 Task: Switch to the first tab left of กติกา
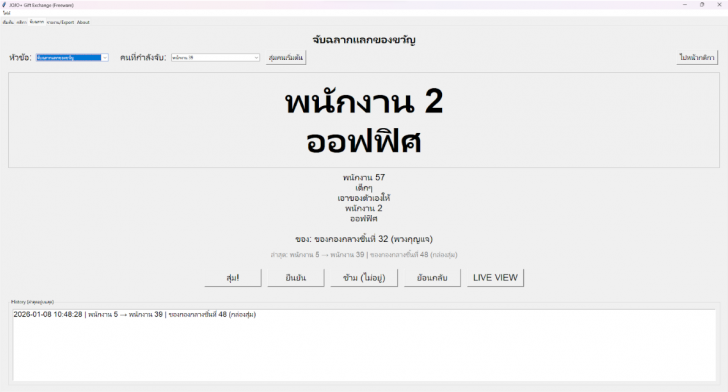pos(8,22)
